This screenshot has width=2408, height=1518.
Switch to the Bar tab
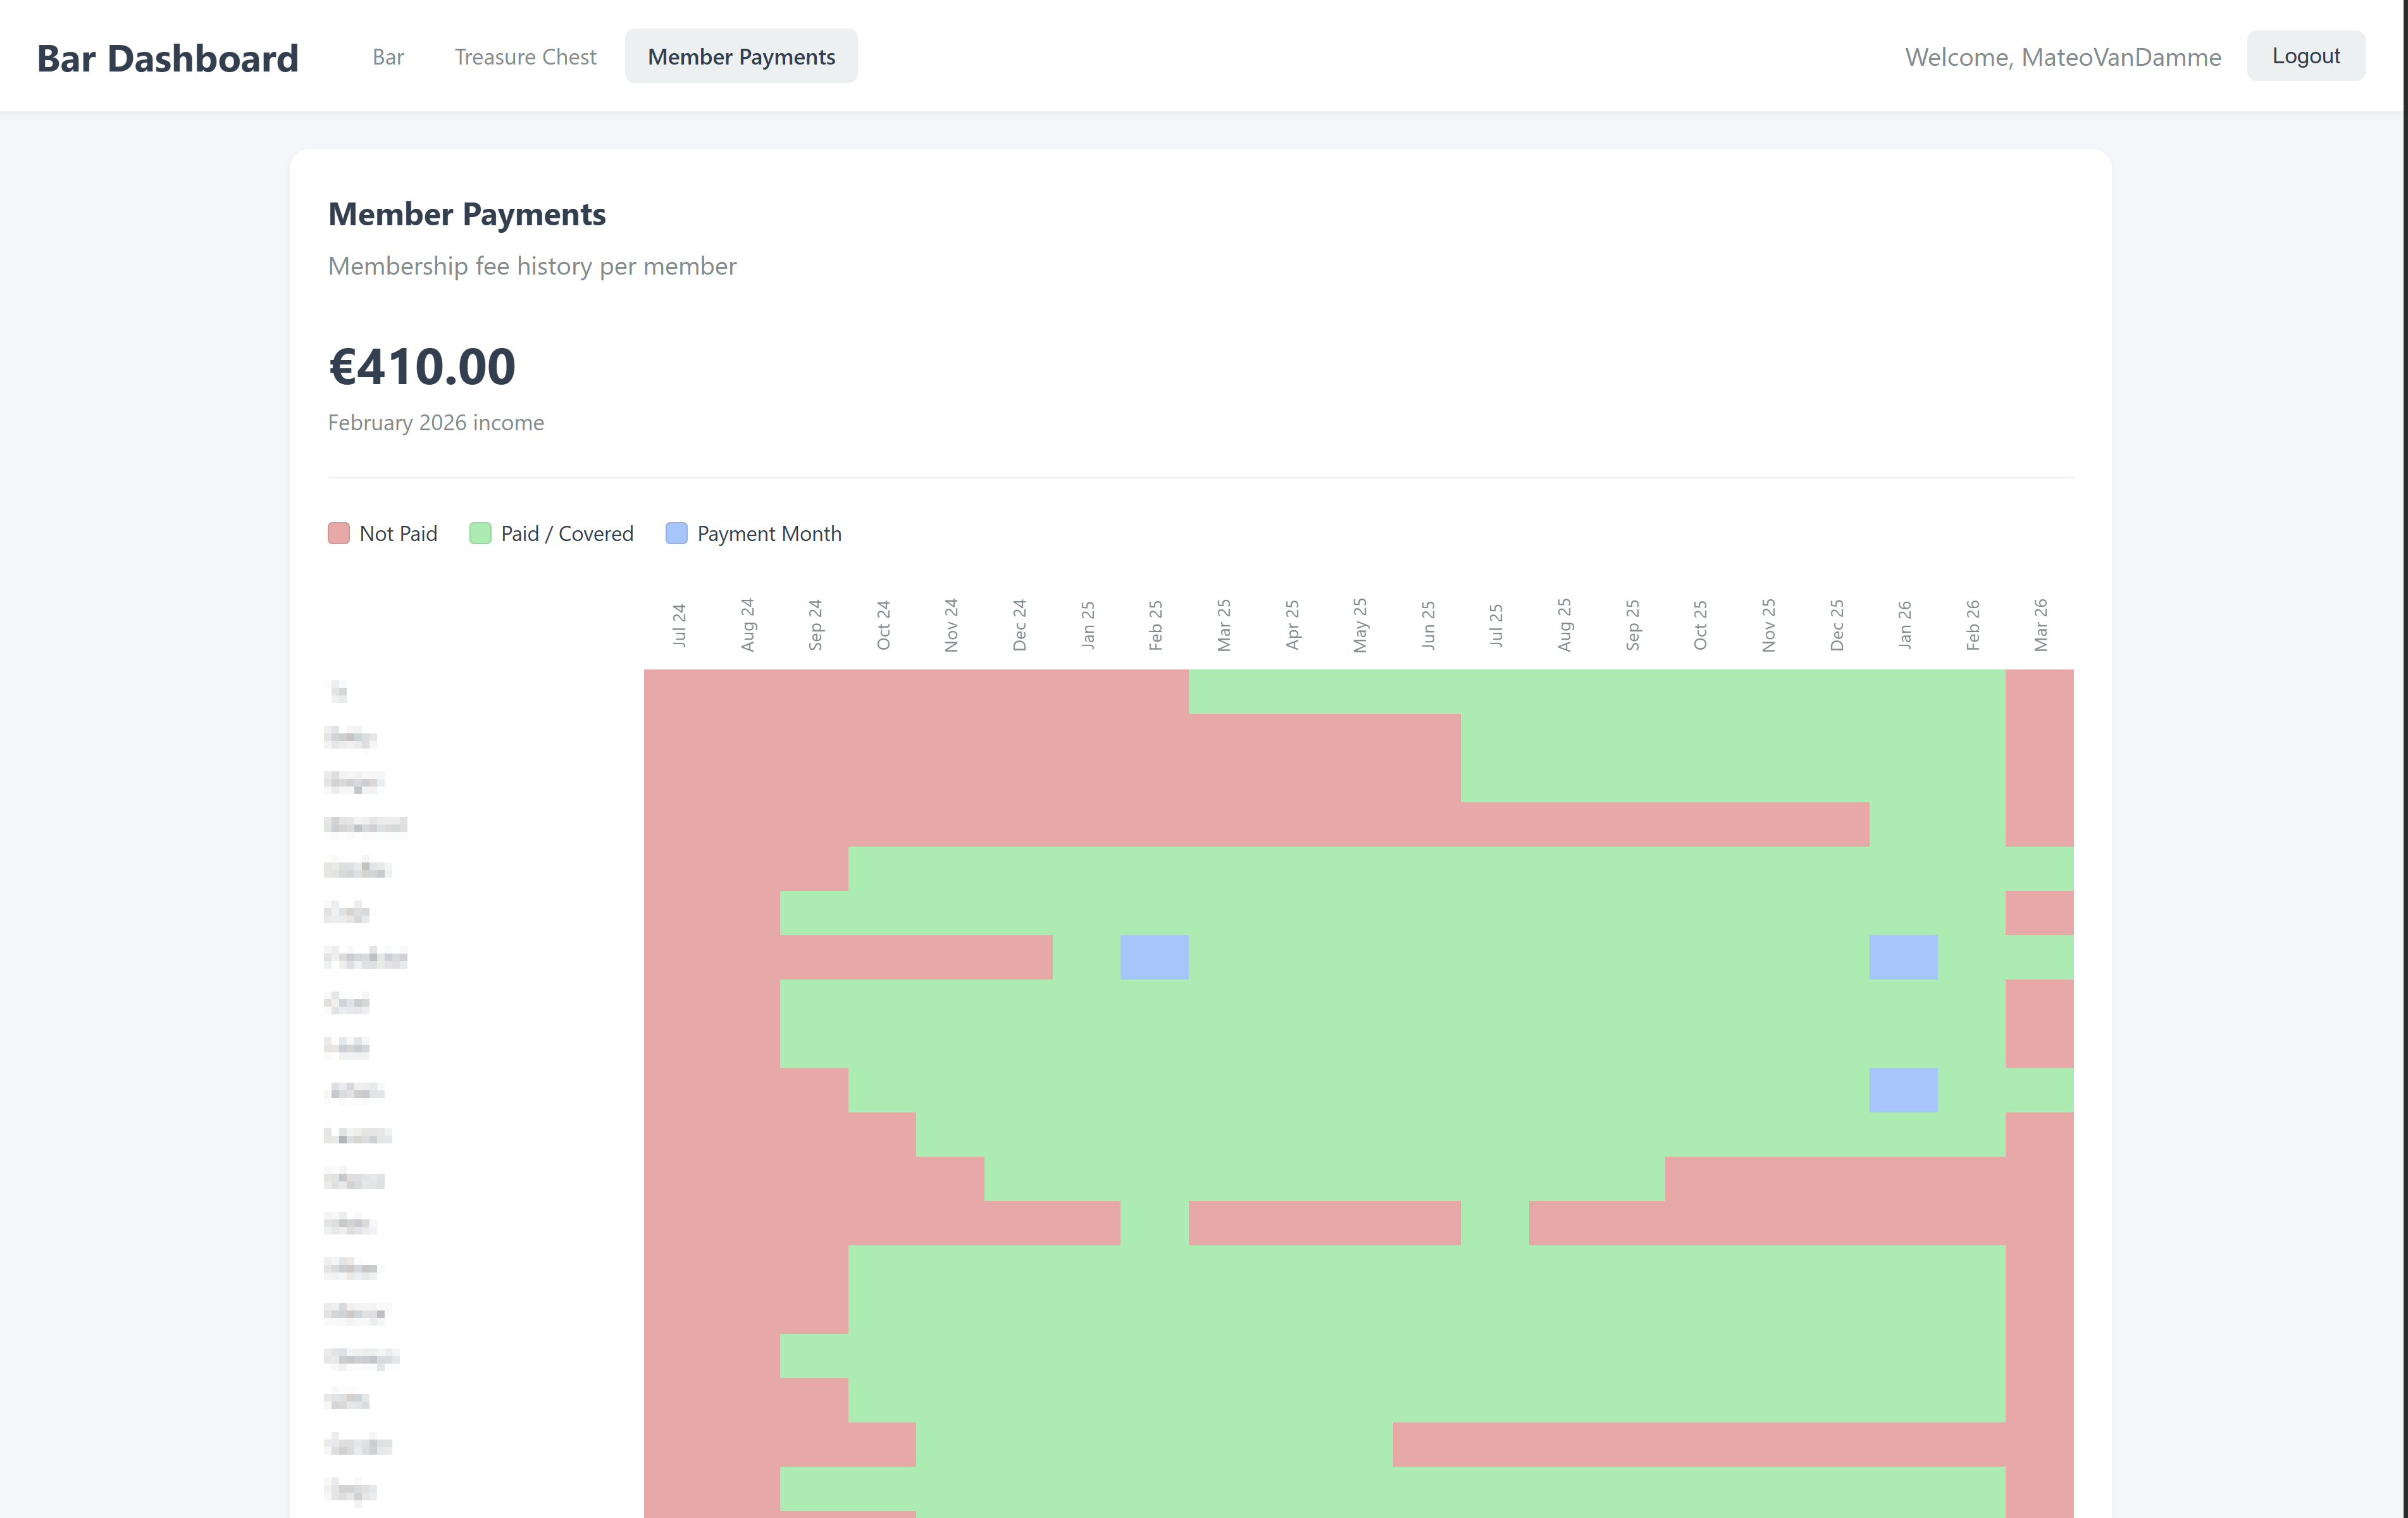point(387,57)
